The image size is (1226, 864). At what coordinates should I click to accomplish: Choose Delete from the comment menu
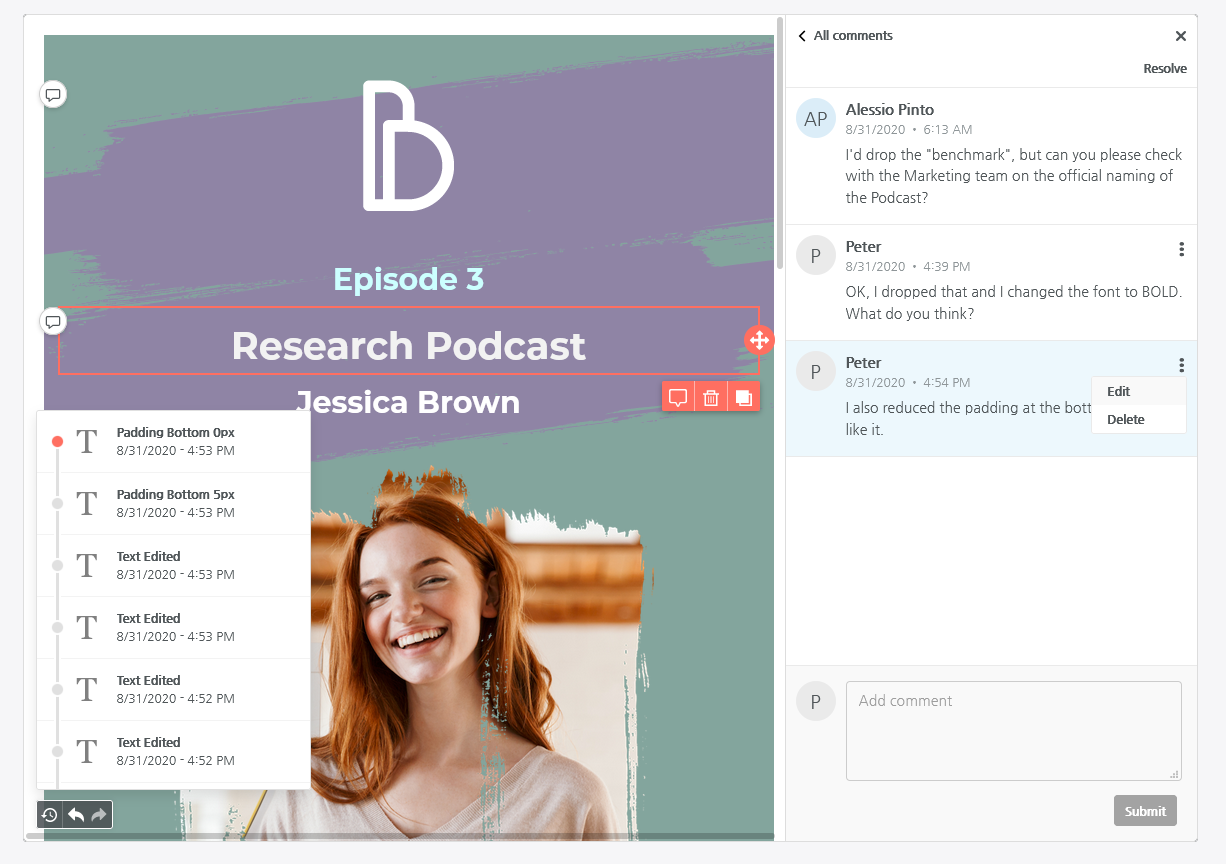tap(1125, 420)
